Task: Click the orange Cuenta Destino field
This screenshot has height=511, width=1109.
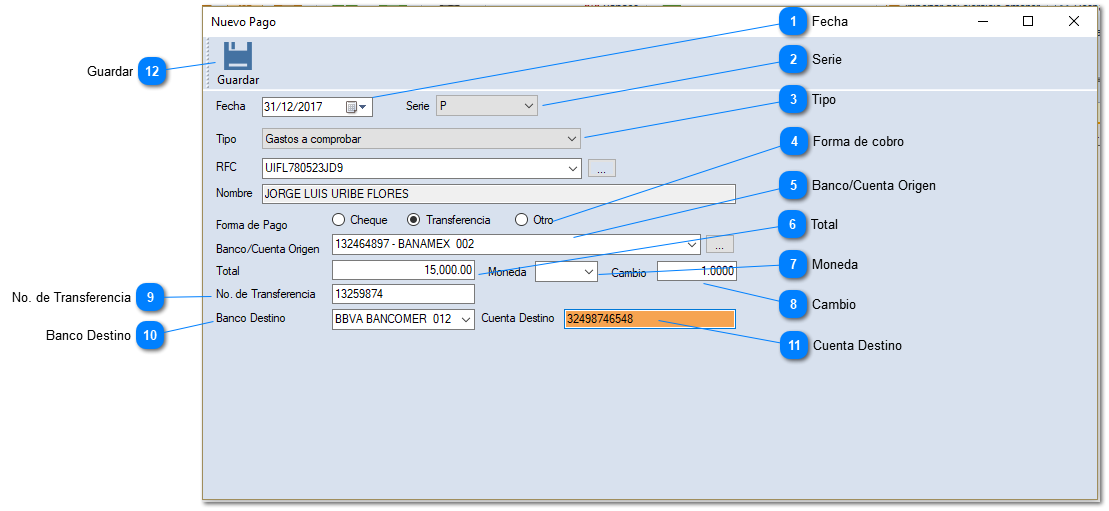Action: pyautogui.click(x=649, y=319)
